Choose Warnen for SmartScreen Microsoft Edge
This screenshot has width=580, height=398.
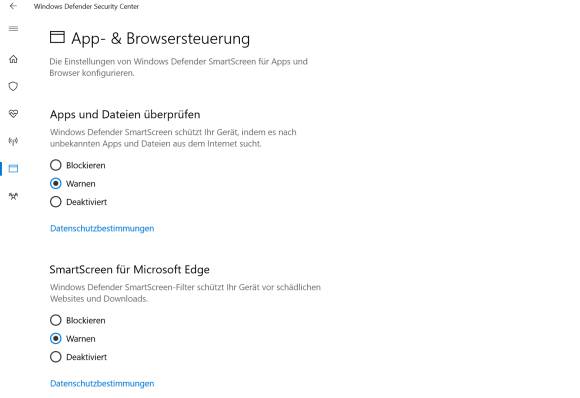pos(73,338)
